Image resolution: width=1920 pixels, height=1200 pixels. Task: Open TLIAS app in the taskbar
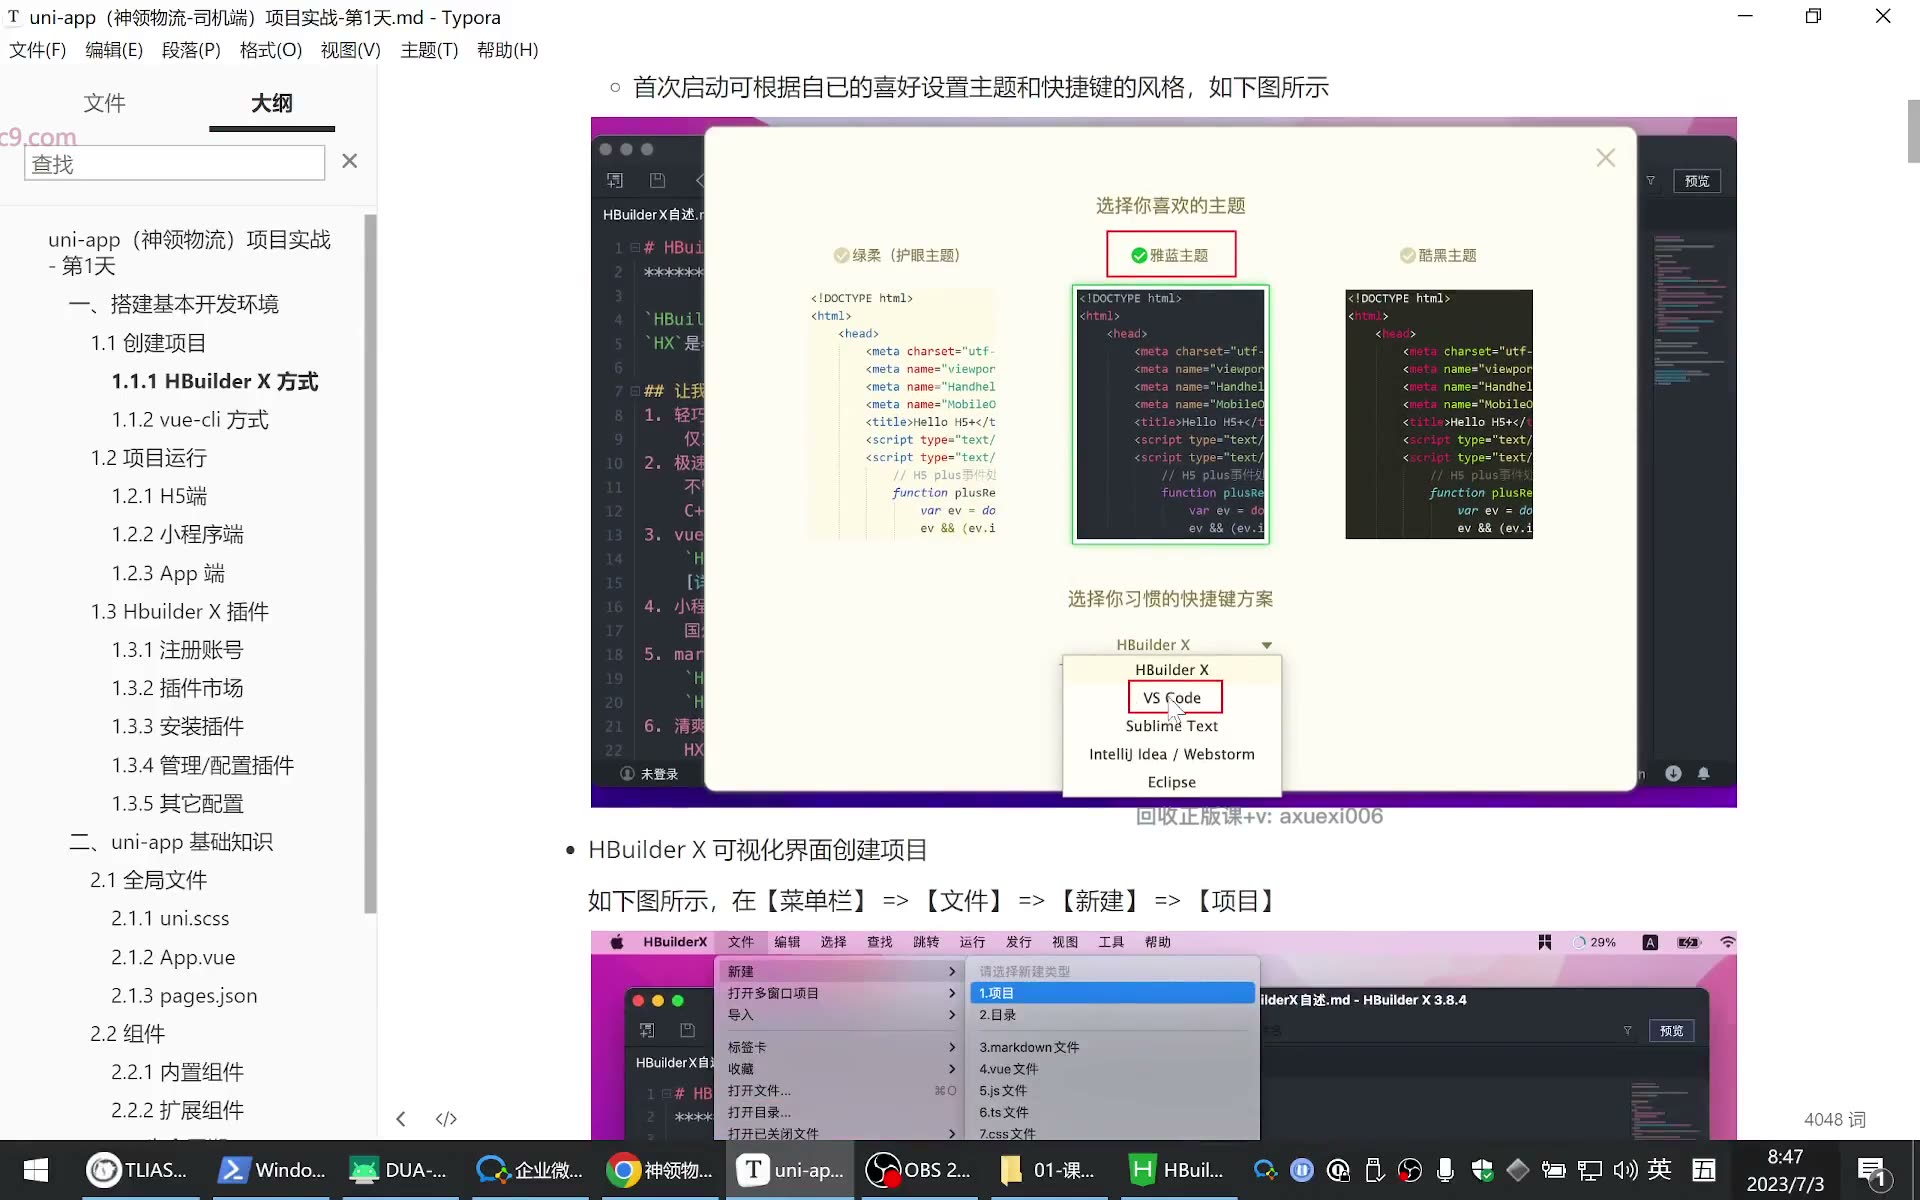(137, 1170)
